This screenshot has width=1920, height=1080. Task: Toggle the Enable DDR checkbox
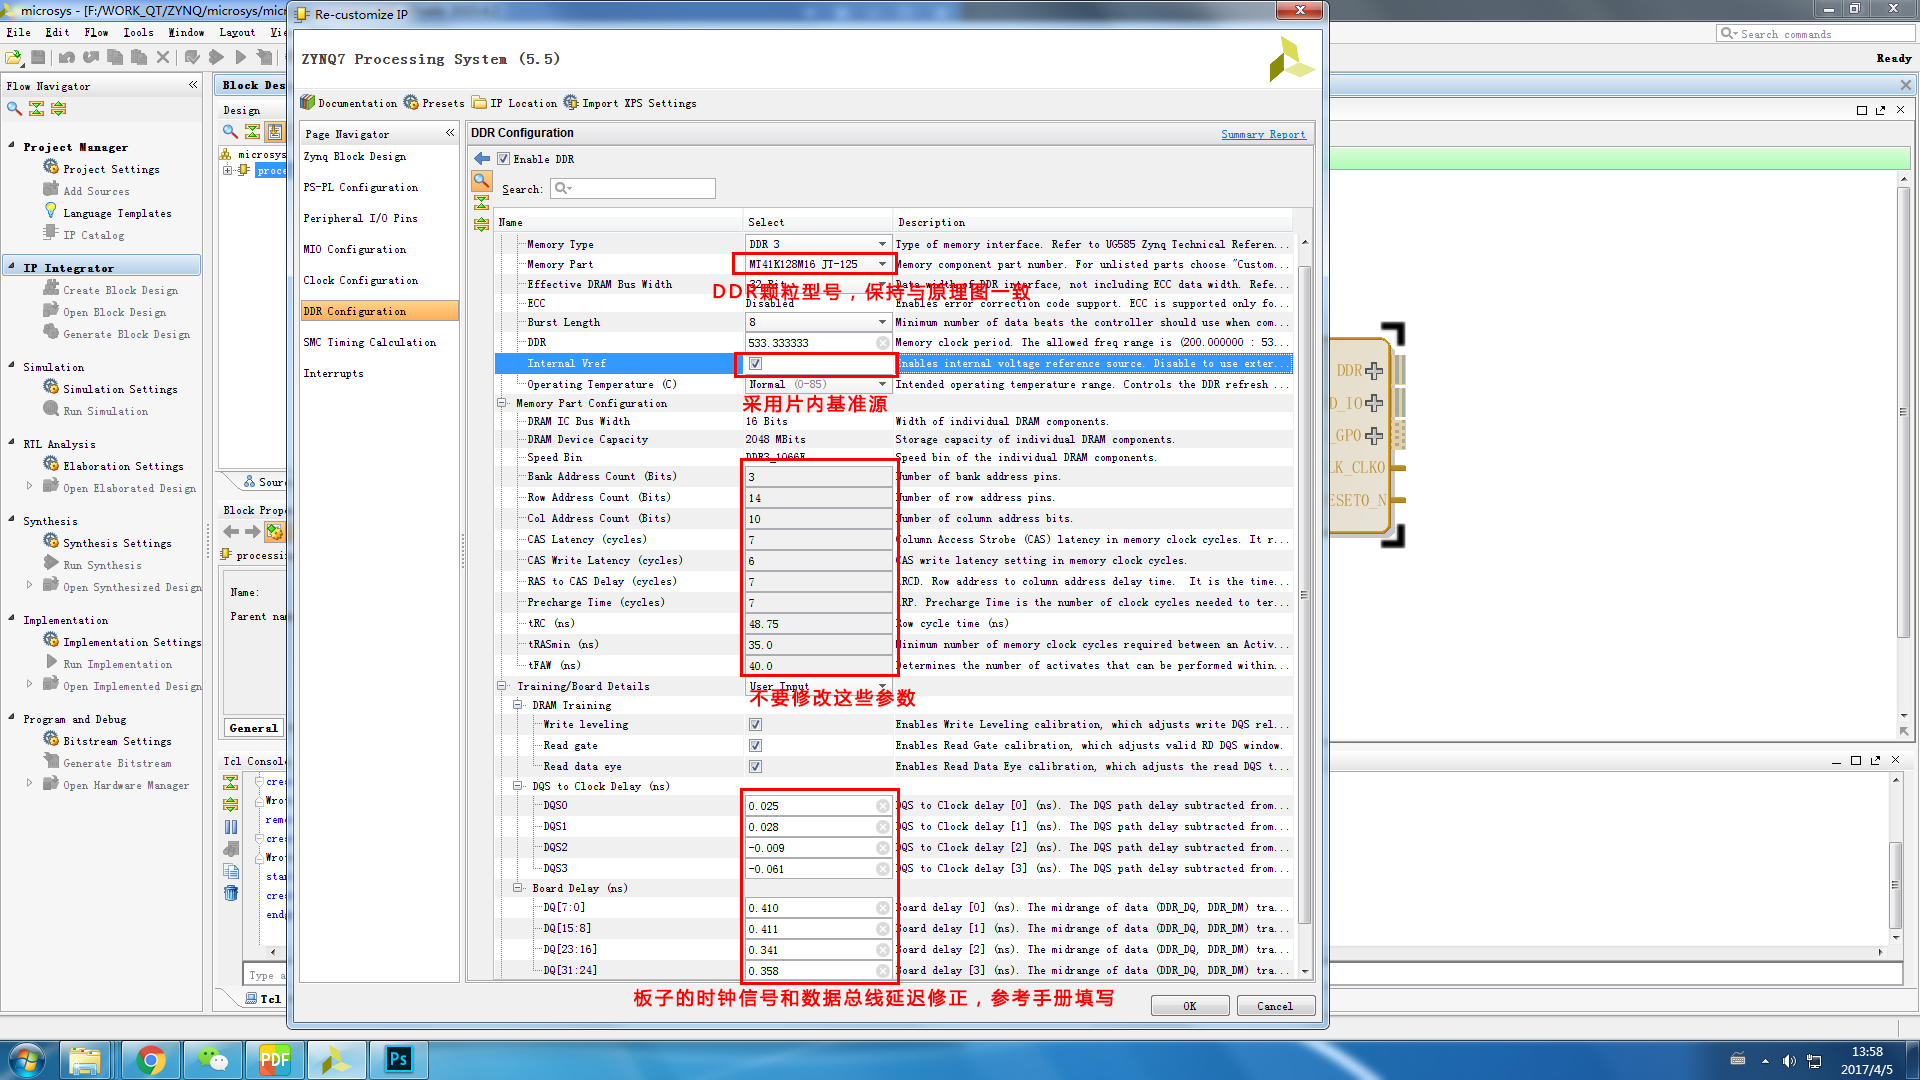[504, 159]
